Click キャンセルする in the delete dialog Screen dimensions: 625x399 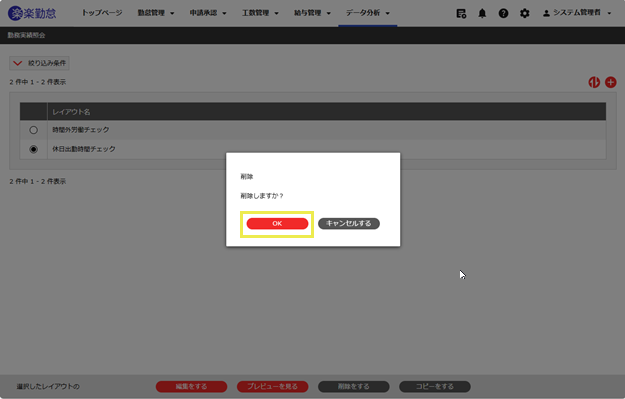pos(349,223)
